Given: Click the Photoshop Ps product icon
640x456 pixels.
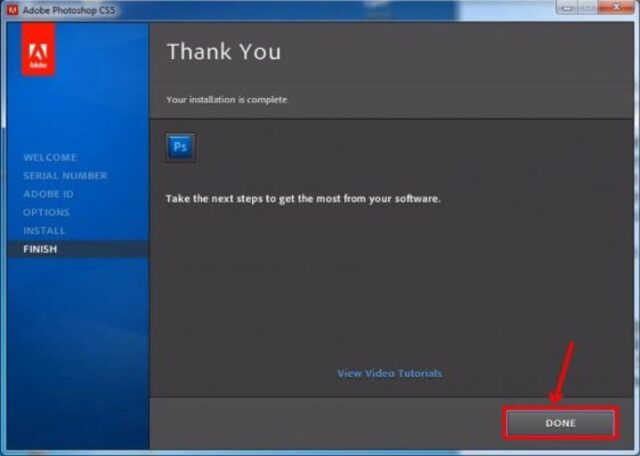Looking at the screenshot, I should pyautogui.click(x=180, y=147).
